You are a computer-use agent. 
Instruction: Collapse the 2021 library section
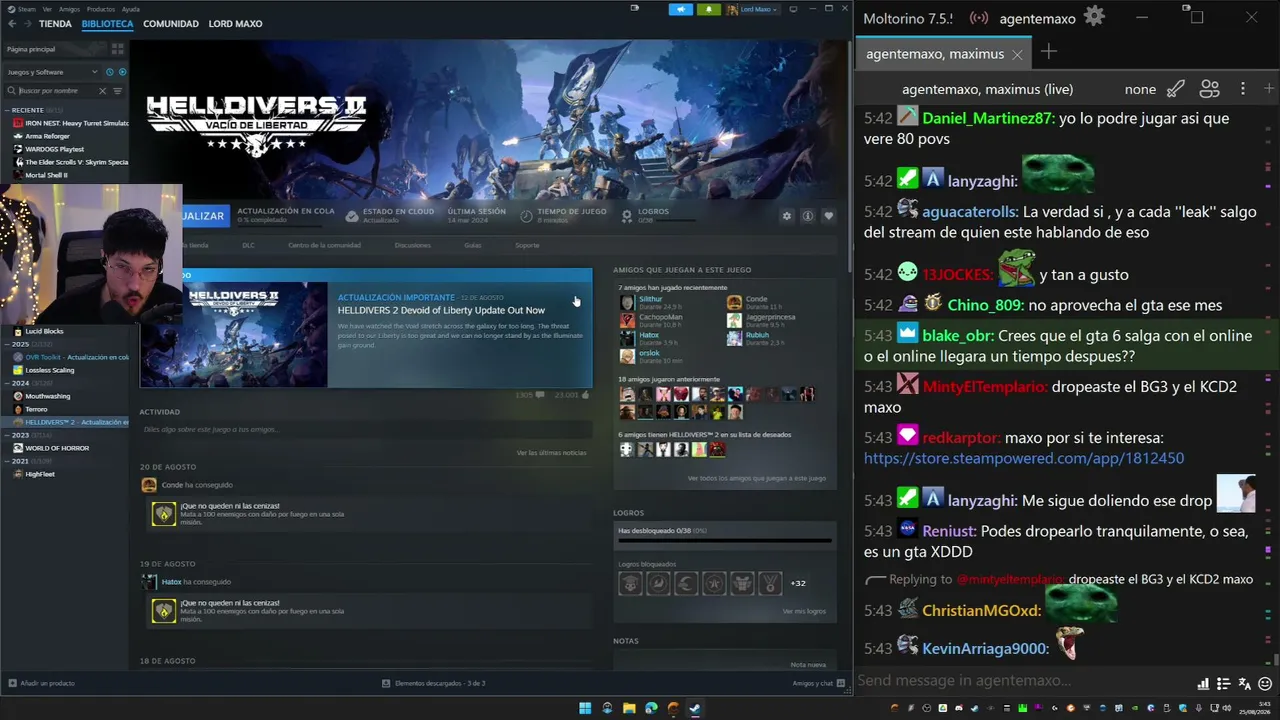[x=8, y=461]
